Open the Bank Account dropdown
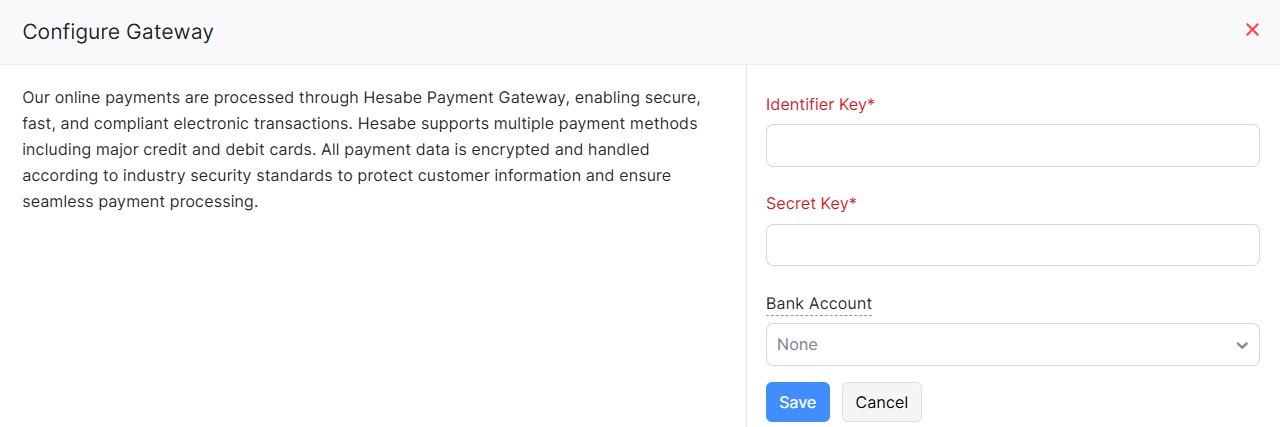 click(x=1012, y=344)
